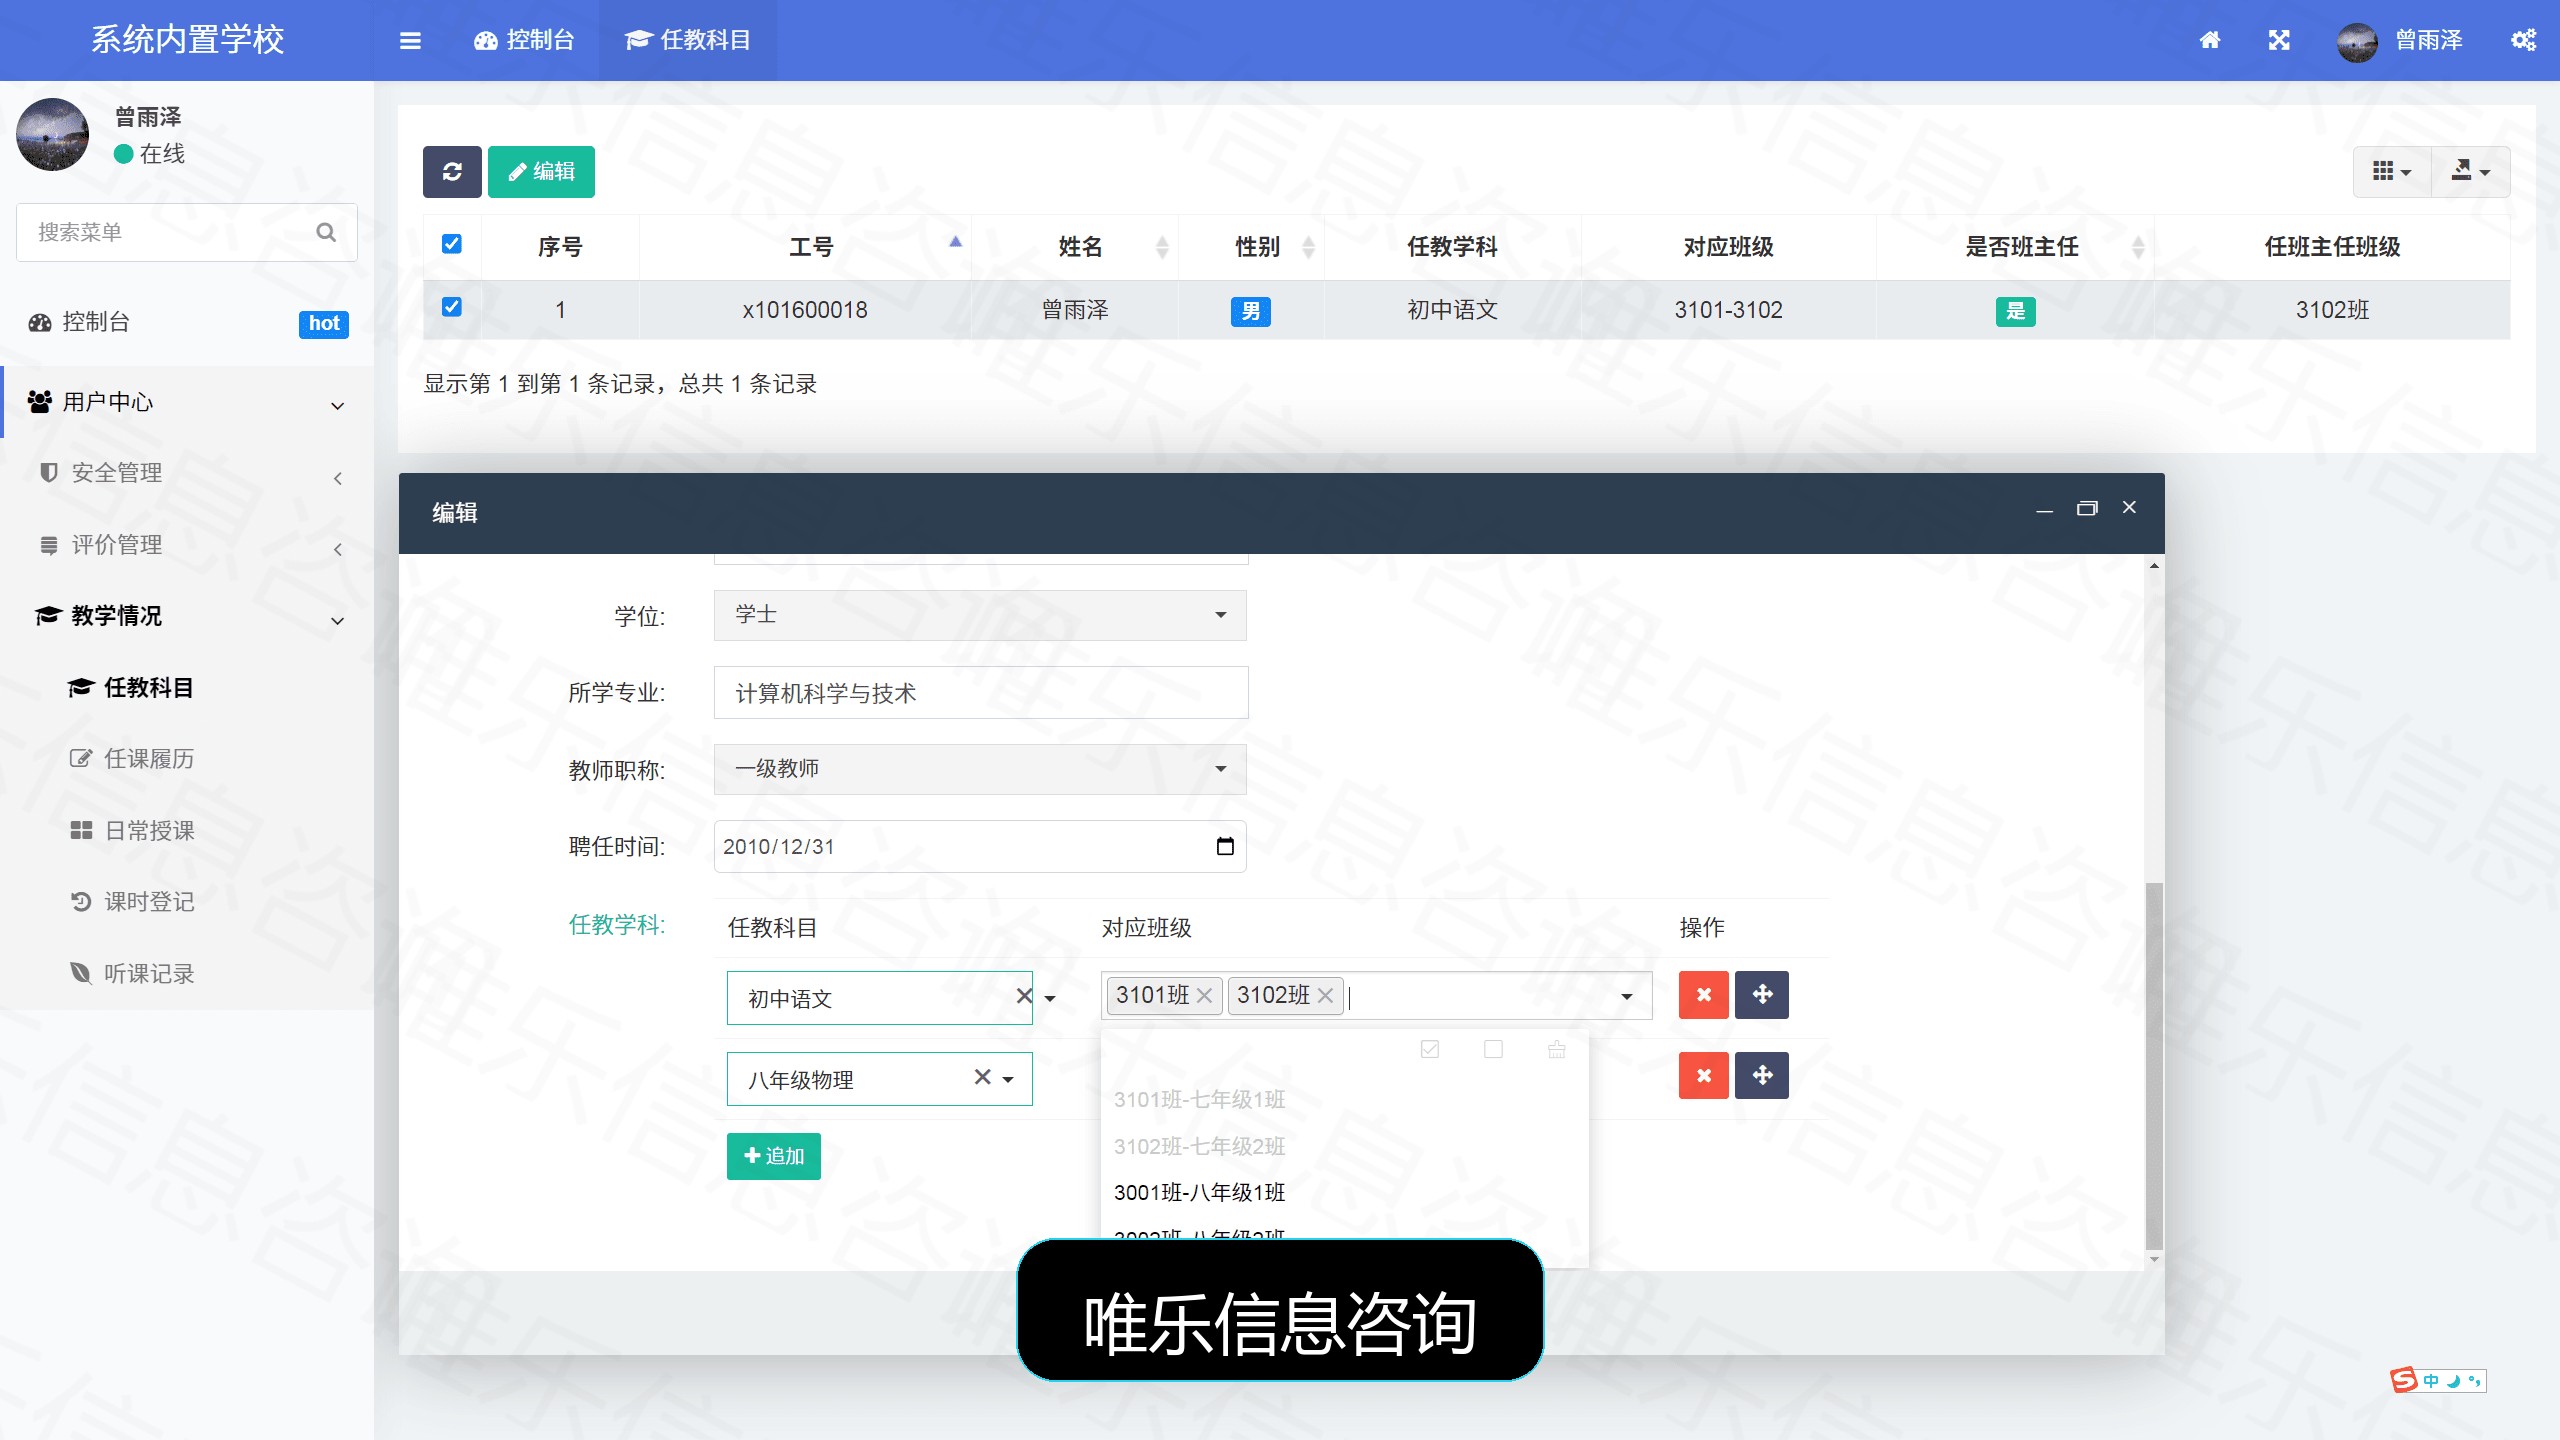Expand the 安全管理 sidebar menu

point(187,474)
